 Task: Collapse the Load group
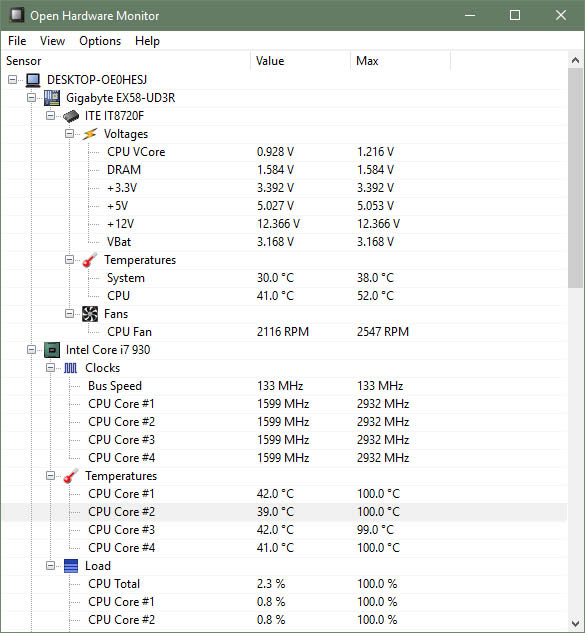coord(50,566)
